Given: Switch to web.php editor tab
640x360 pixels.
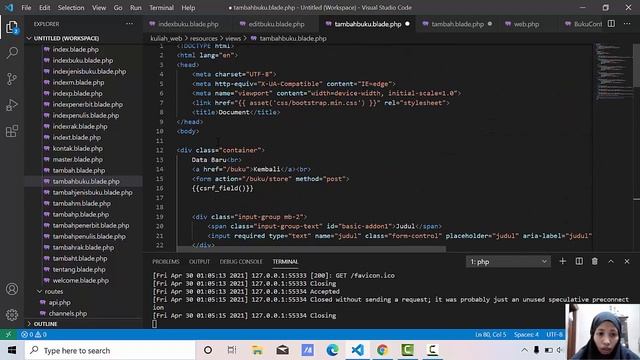Looking at the screenshot, I should point(526,24).
